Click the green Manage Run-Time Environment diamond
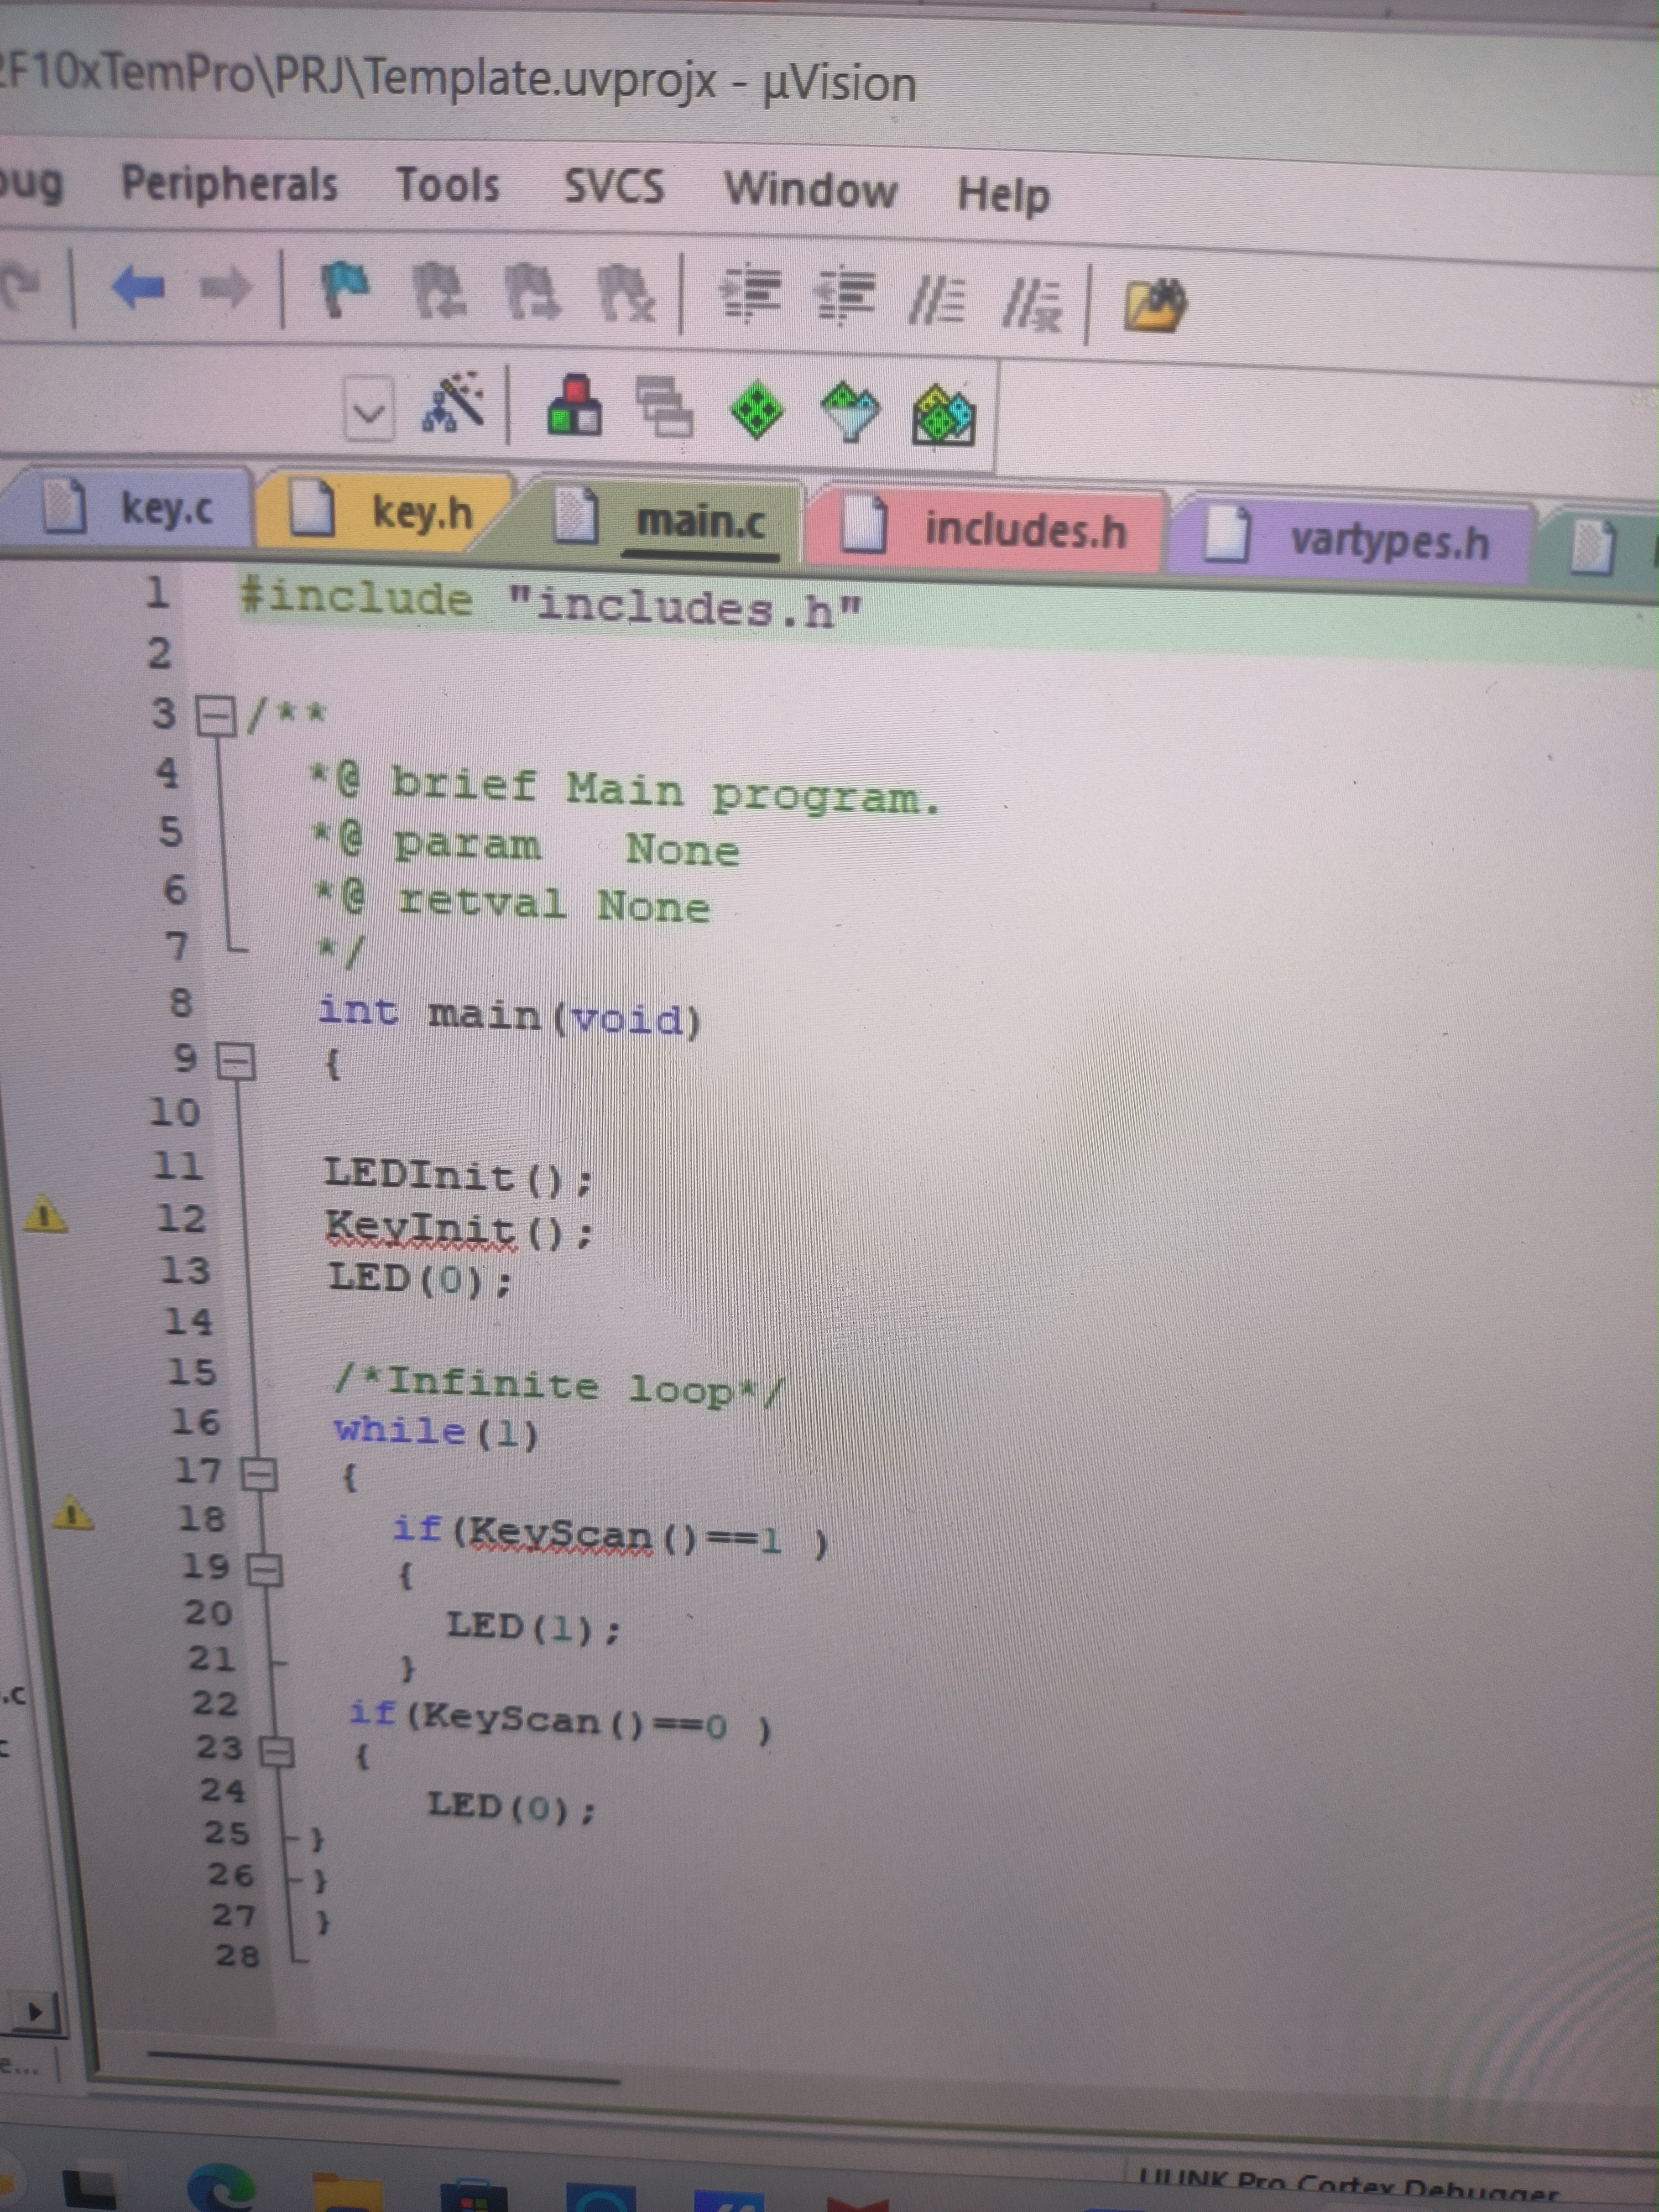 [757, 409]
